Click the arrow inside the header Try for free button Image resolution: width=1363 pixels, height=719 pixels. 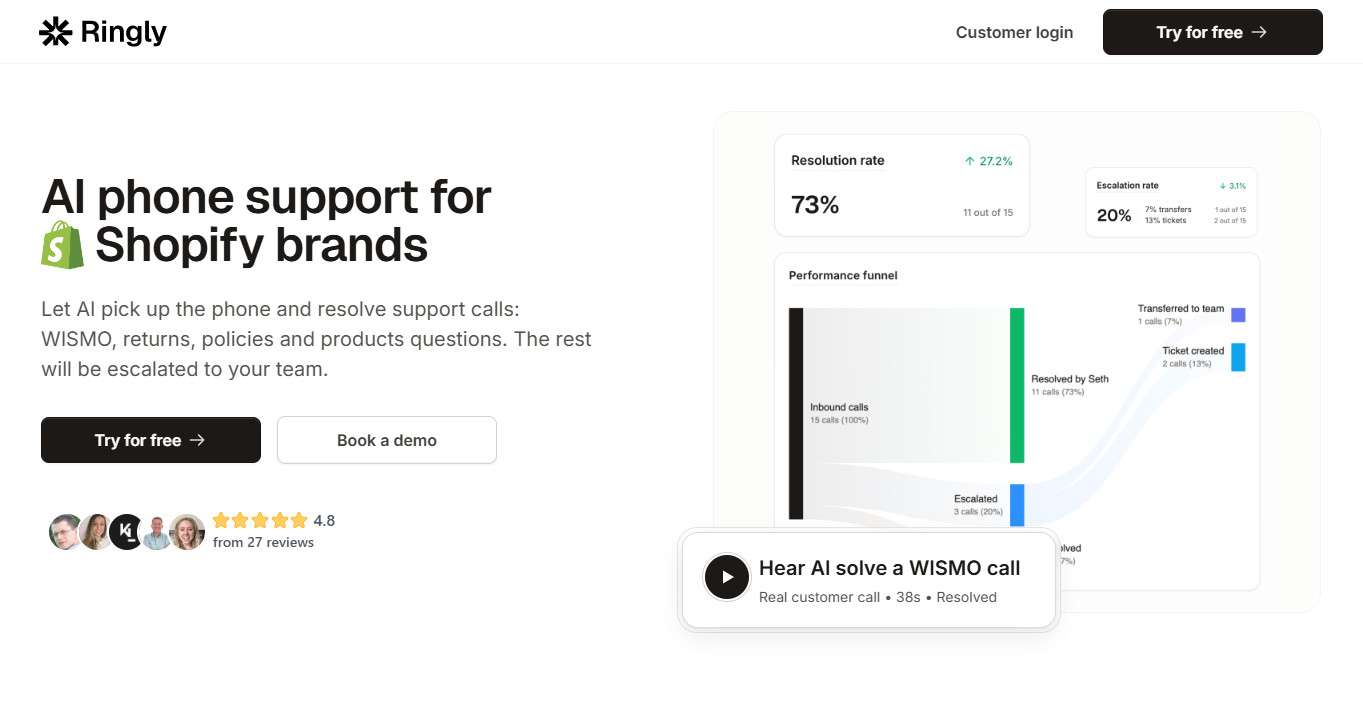1259,31
